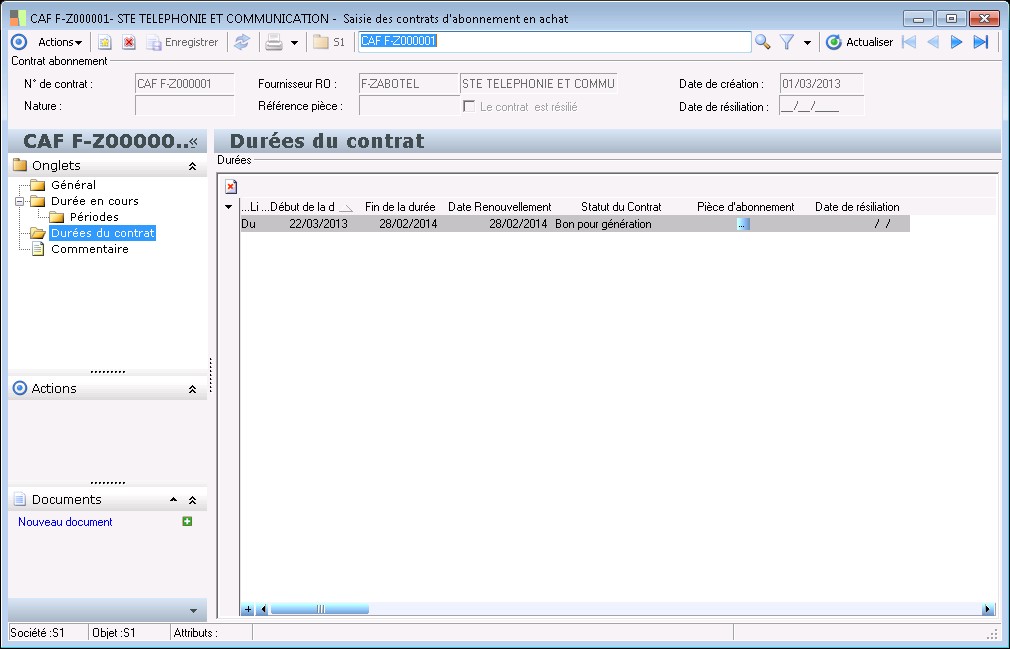Open the print options dropdown arrow
Screen dimensions: 1010x649
294,43
